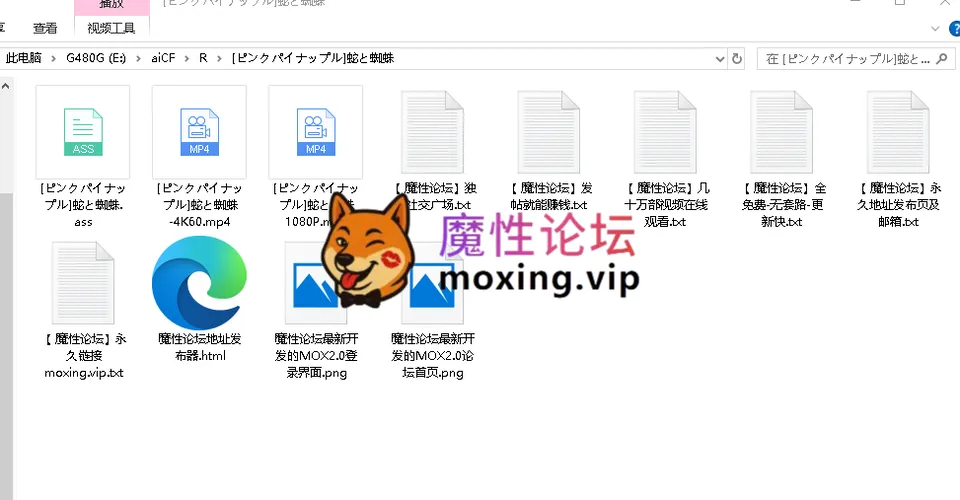Click the file name 全免费-无套路-更新快.txt
This screenshot has width=960, height=500.
point(782,205)
